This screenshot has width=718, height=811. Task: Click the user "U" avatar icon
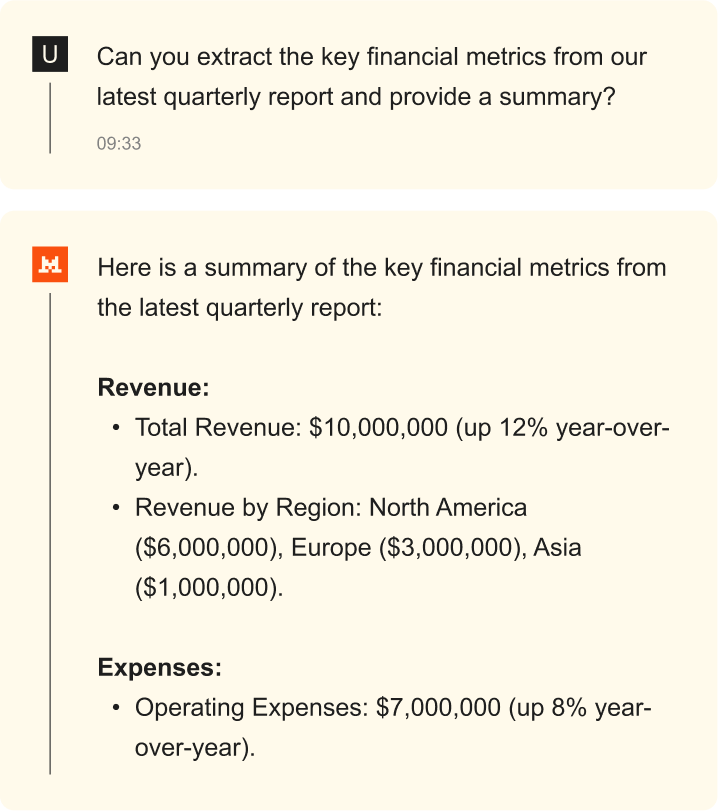[50, 55]
